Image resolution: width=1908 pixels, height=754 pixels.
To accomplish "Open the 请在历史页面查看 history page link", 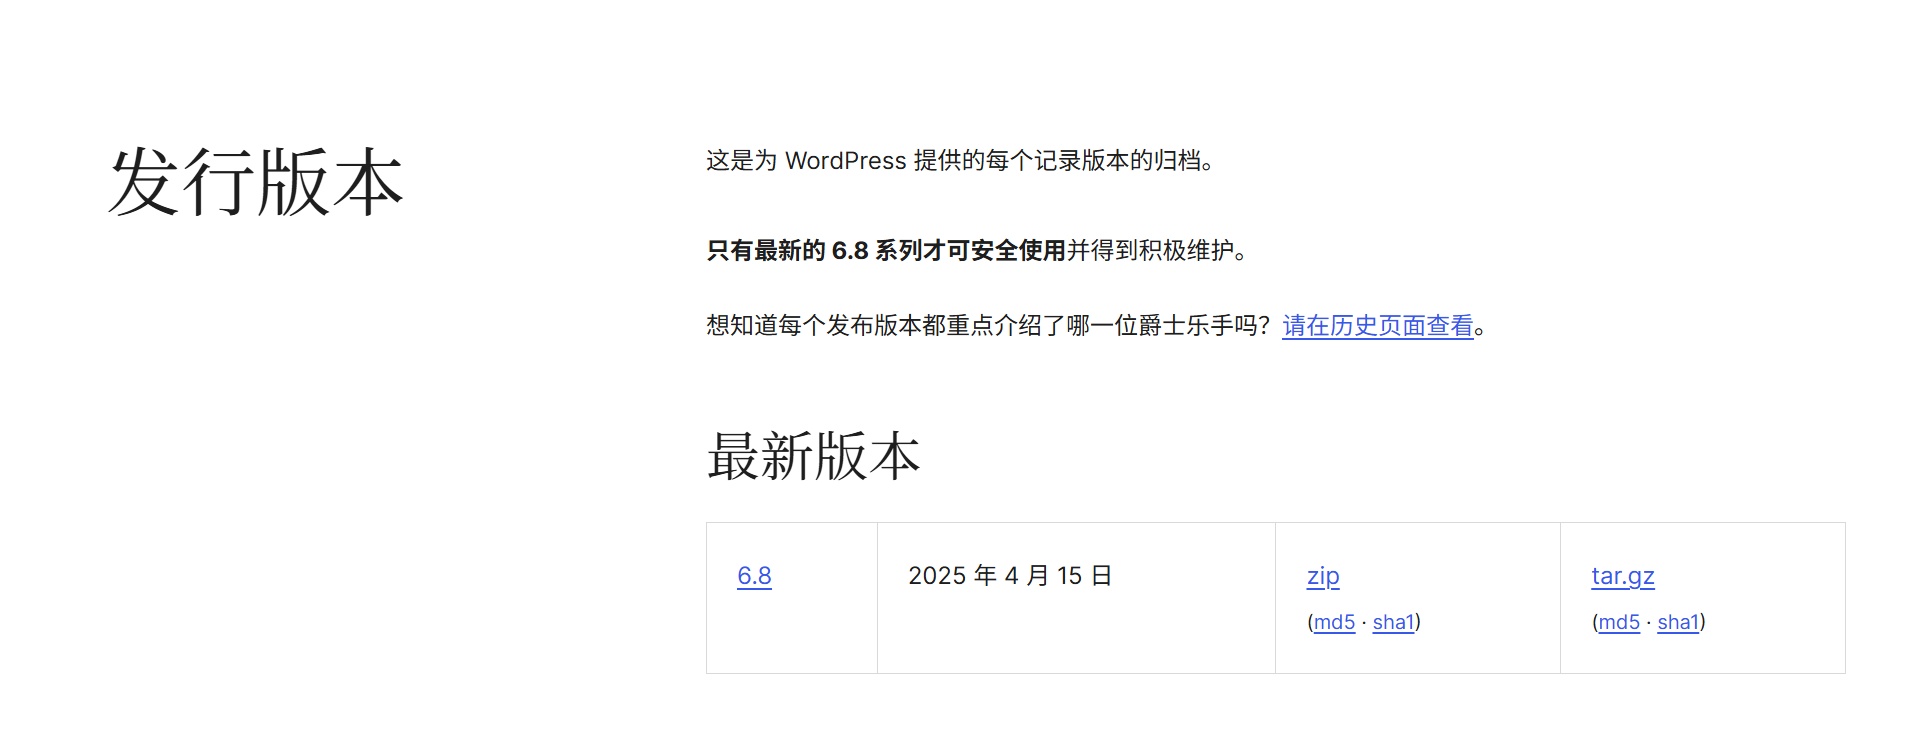I will click(x=1378, y=326).
